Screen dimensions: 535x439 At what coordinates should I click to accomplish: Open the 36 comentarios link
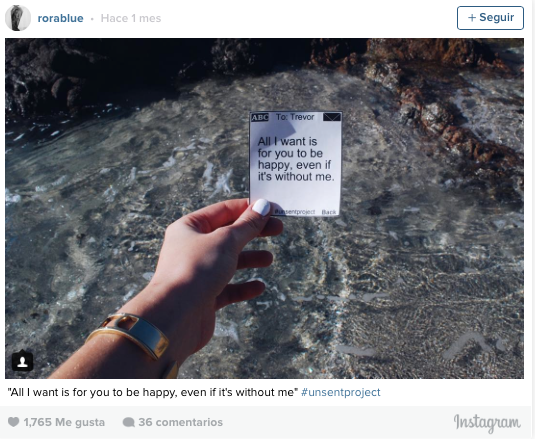pyautogui.click(x=180, y=422)
